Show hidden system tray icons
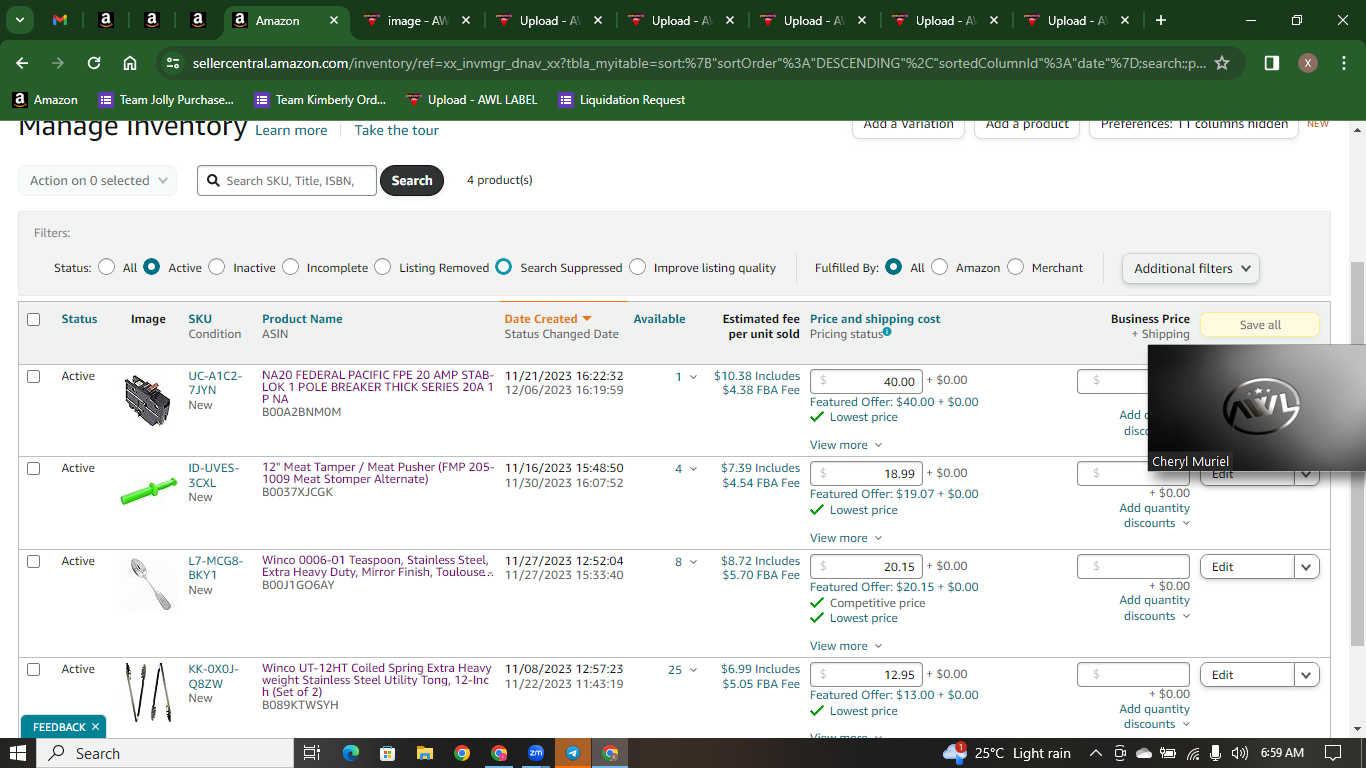The image size is (1366, 768). [1095, 753]
